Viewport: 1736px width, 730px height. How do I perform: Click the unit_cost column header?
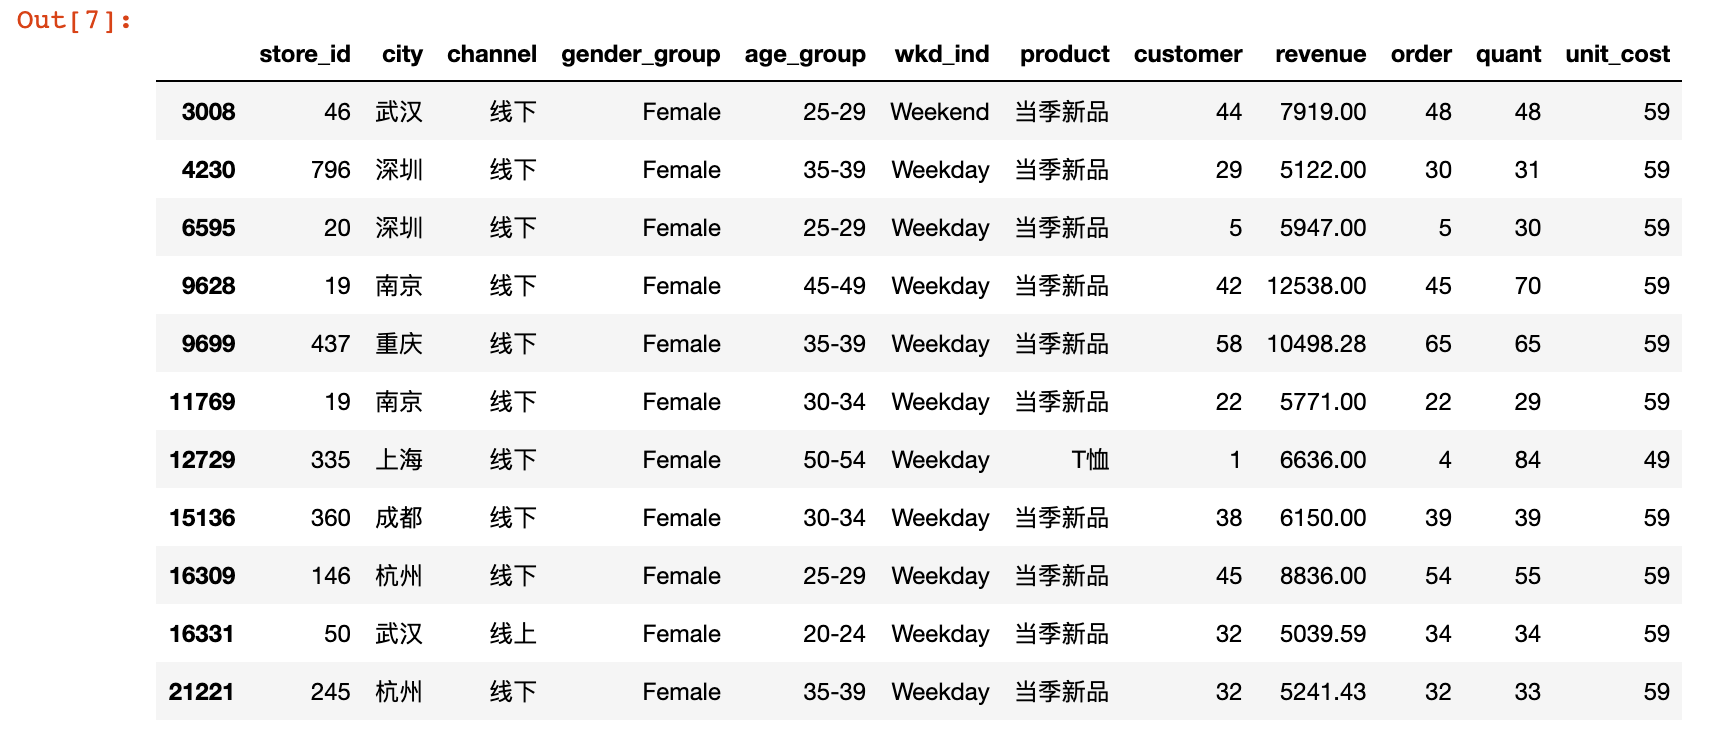pos(1617,54)
